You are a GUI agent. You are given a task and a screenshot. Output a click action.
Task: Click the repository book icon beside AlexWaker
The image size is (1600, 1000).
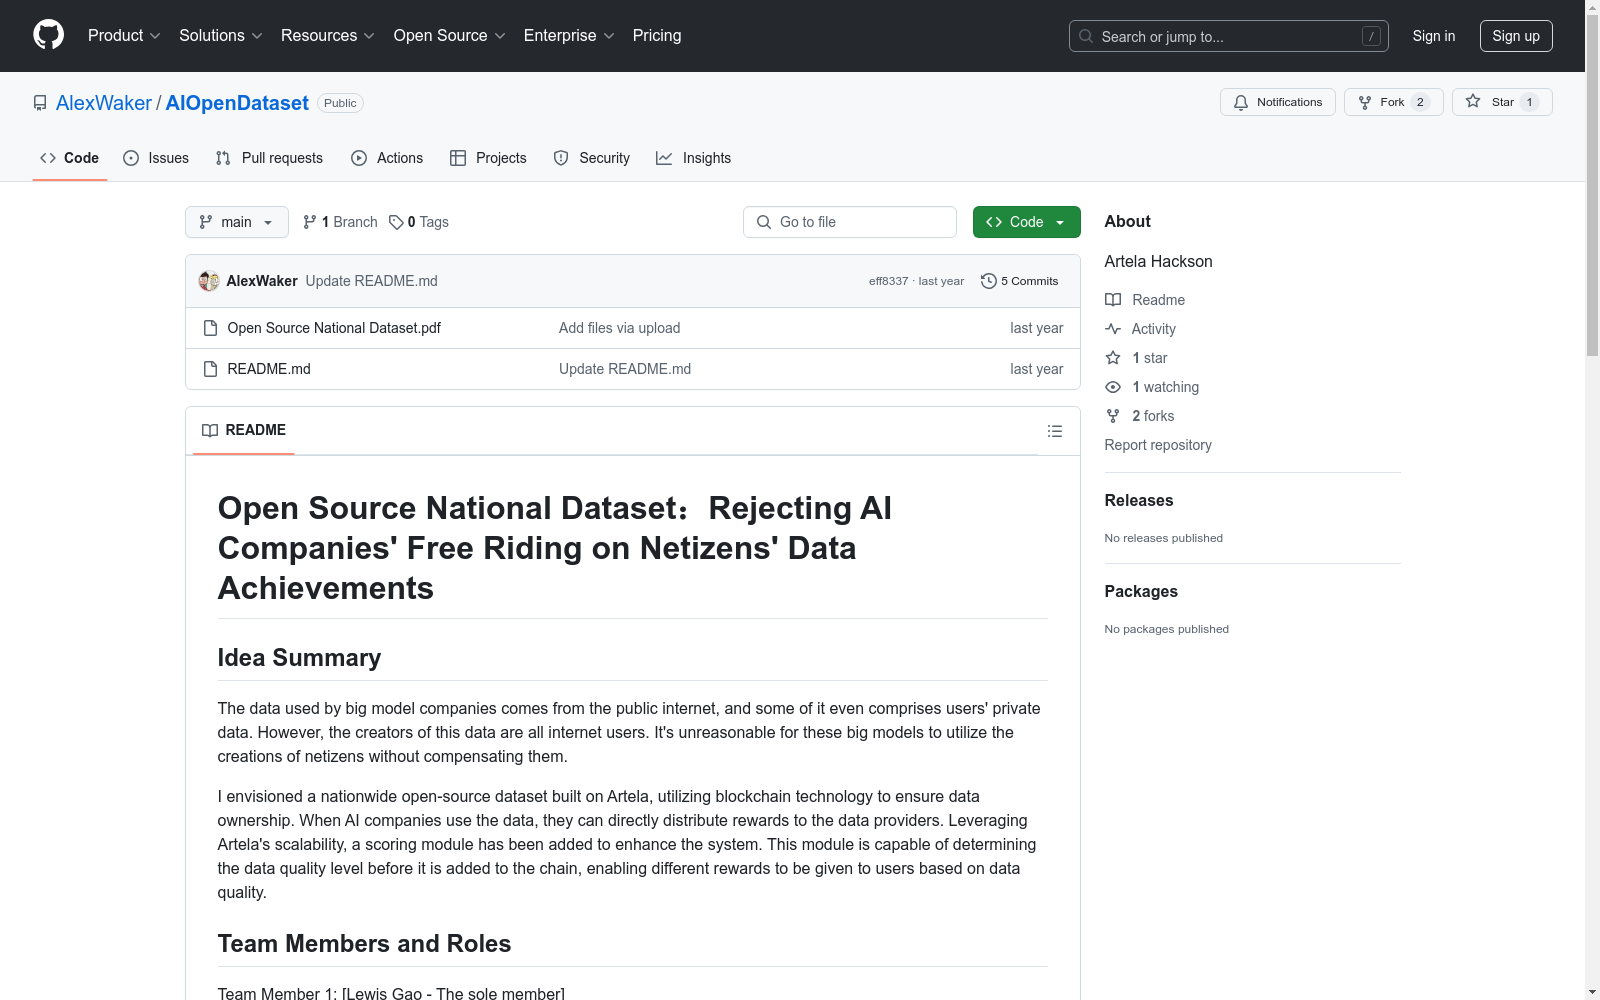pos(40,103)
